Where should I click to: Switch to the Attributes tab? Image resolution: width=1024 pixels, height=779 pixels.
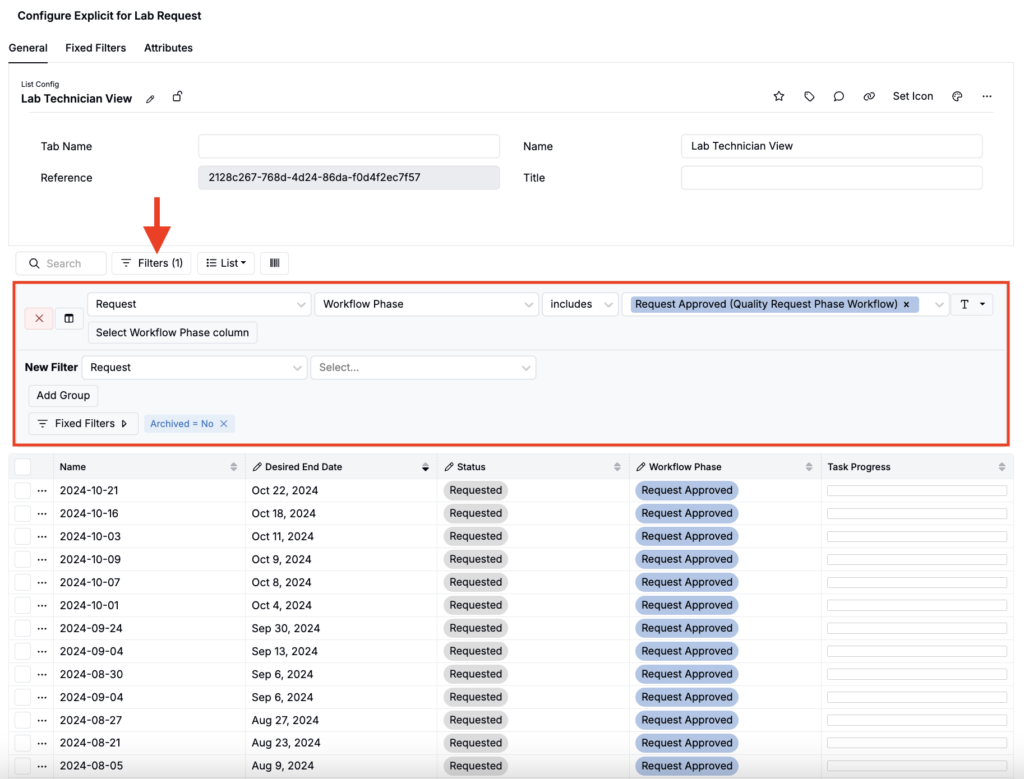168,47
